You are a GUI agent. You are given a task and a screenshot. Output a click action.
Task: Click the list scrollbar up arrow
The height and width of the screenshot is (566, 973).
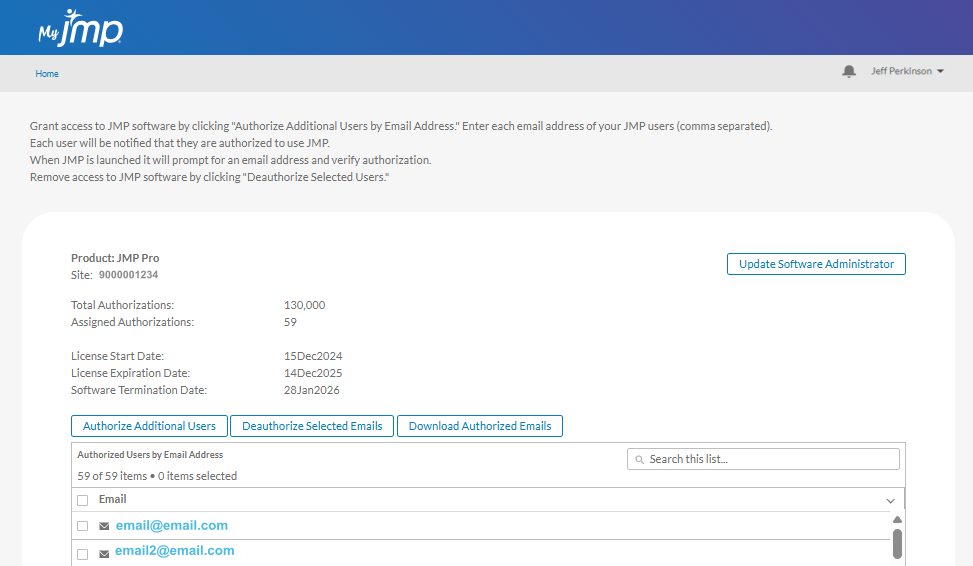897,519
